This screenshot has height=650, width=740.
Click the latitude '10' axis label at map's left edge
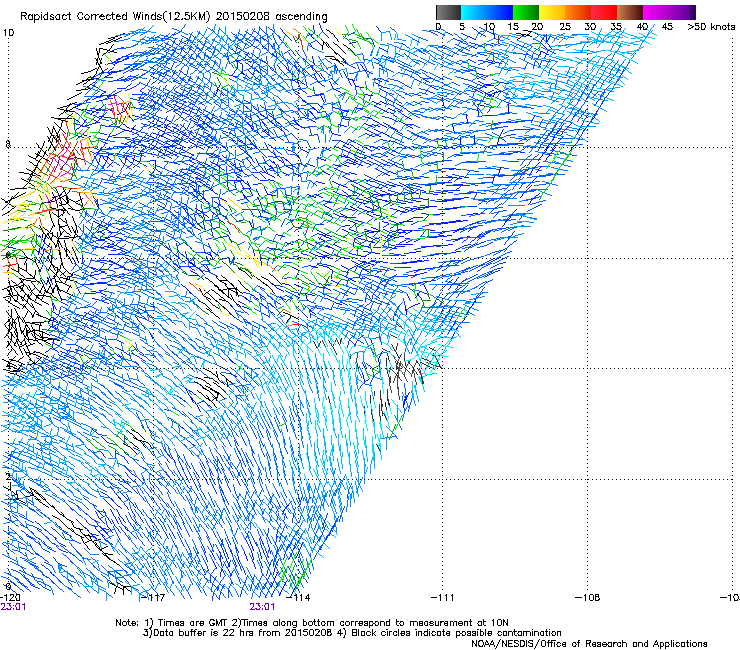8,33
